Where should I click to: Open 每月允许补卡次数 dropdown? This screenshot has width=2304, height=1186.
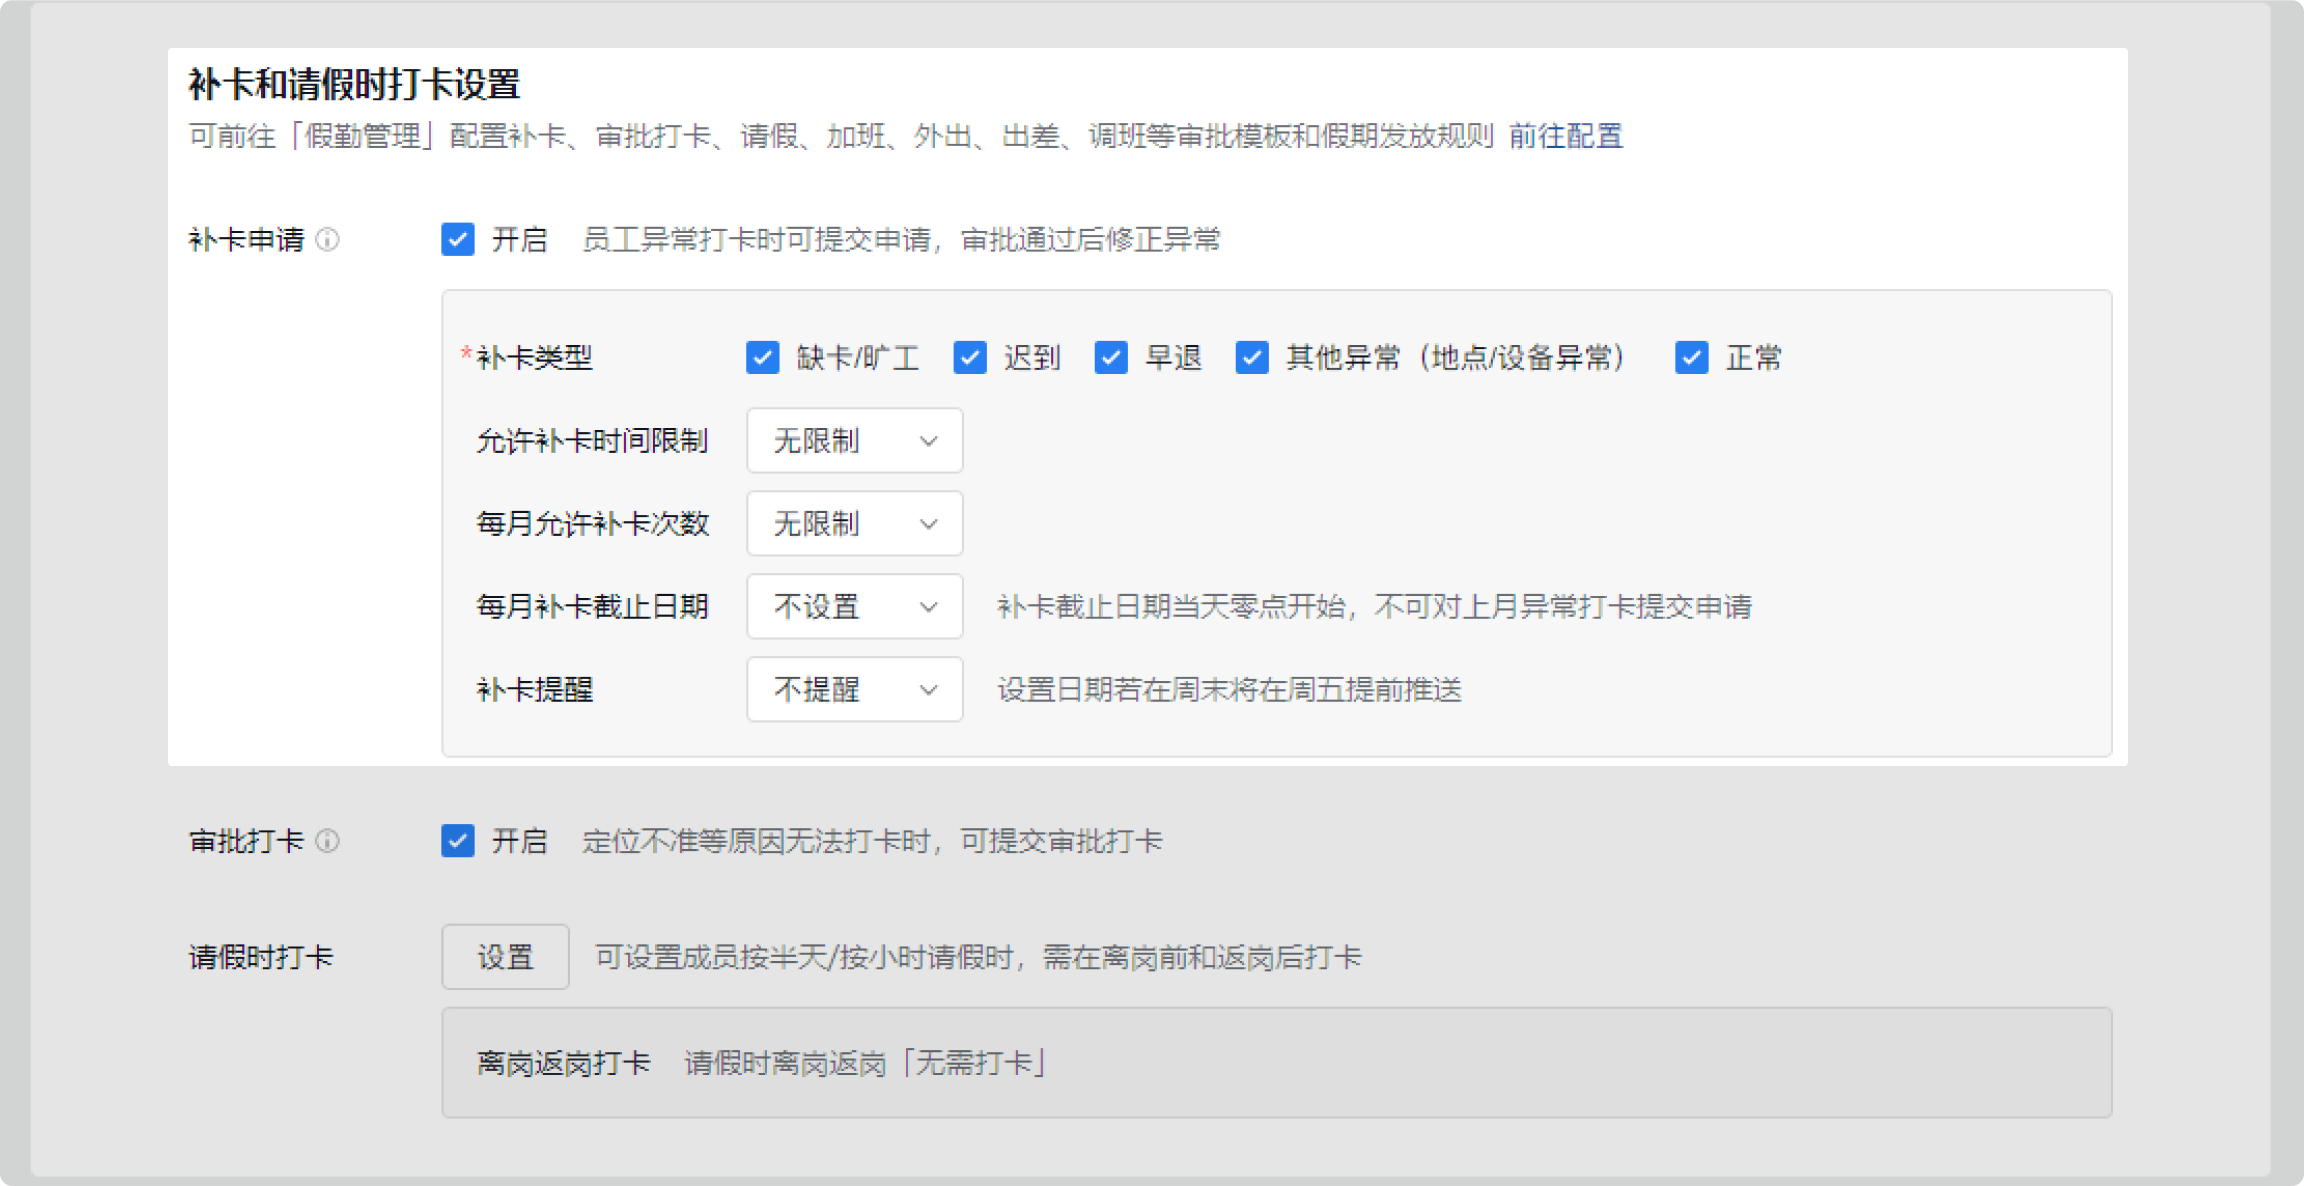pyautogui.click(x=855, y=523)
